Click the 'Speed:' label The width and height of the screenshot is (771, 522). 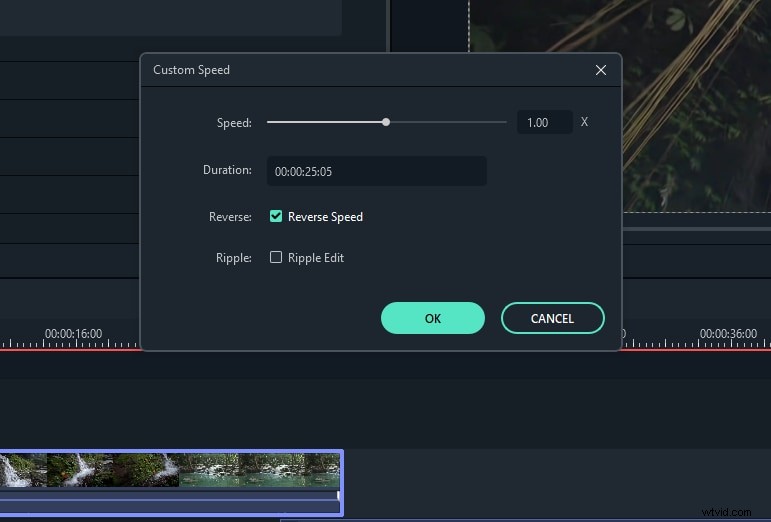(x=234, y=122)
